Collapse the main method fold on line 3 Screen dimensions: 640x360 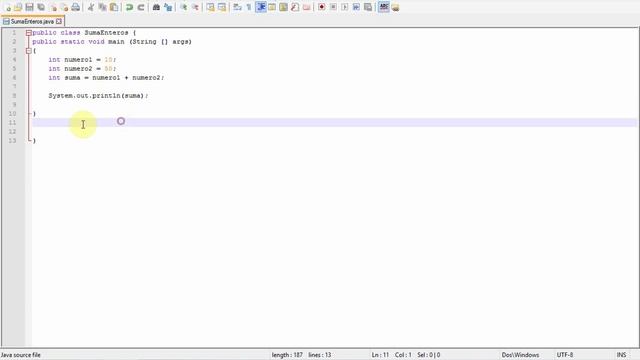(x=29, y=51)
